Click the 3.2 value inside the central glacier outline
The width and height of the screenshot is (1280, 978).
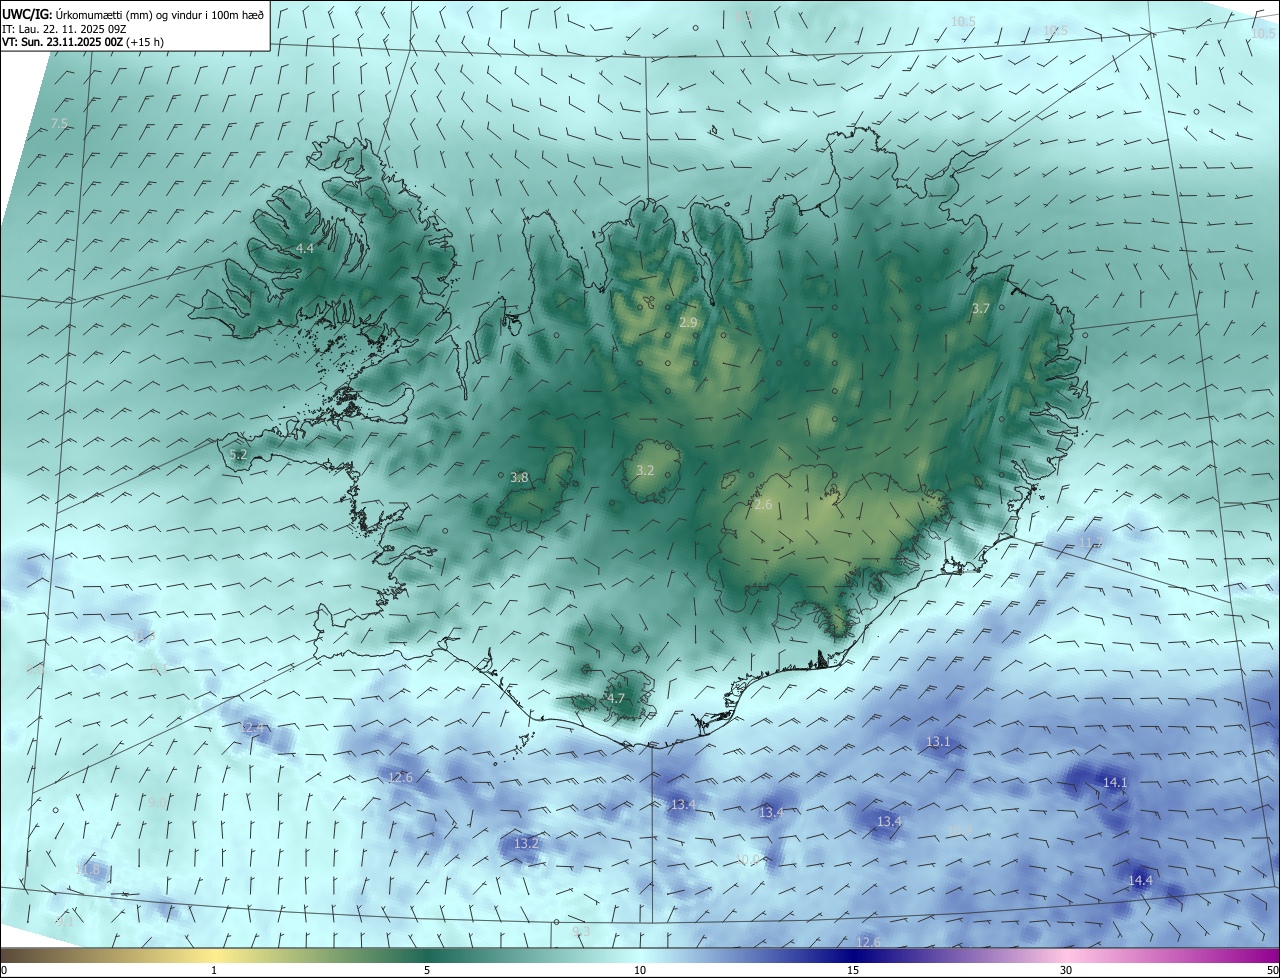click(x=645, y=470)
